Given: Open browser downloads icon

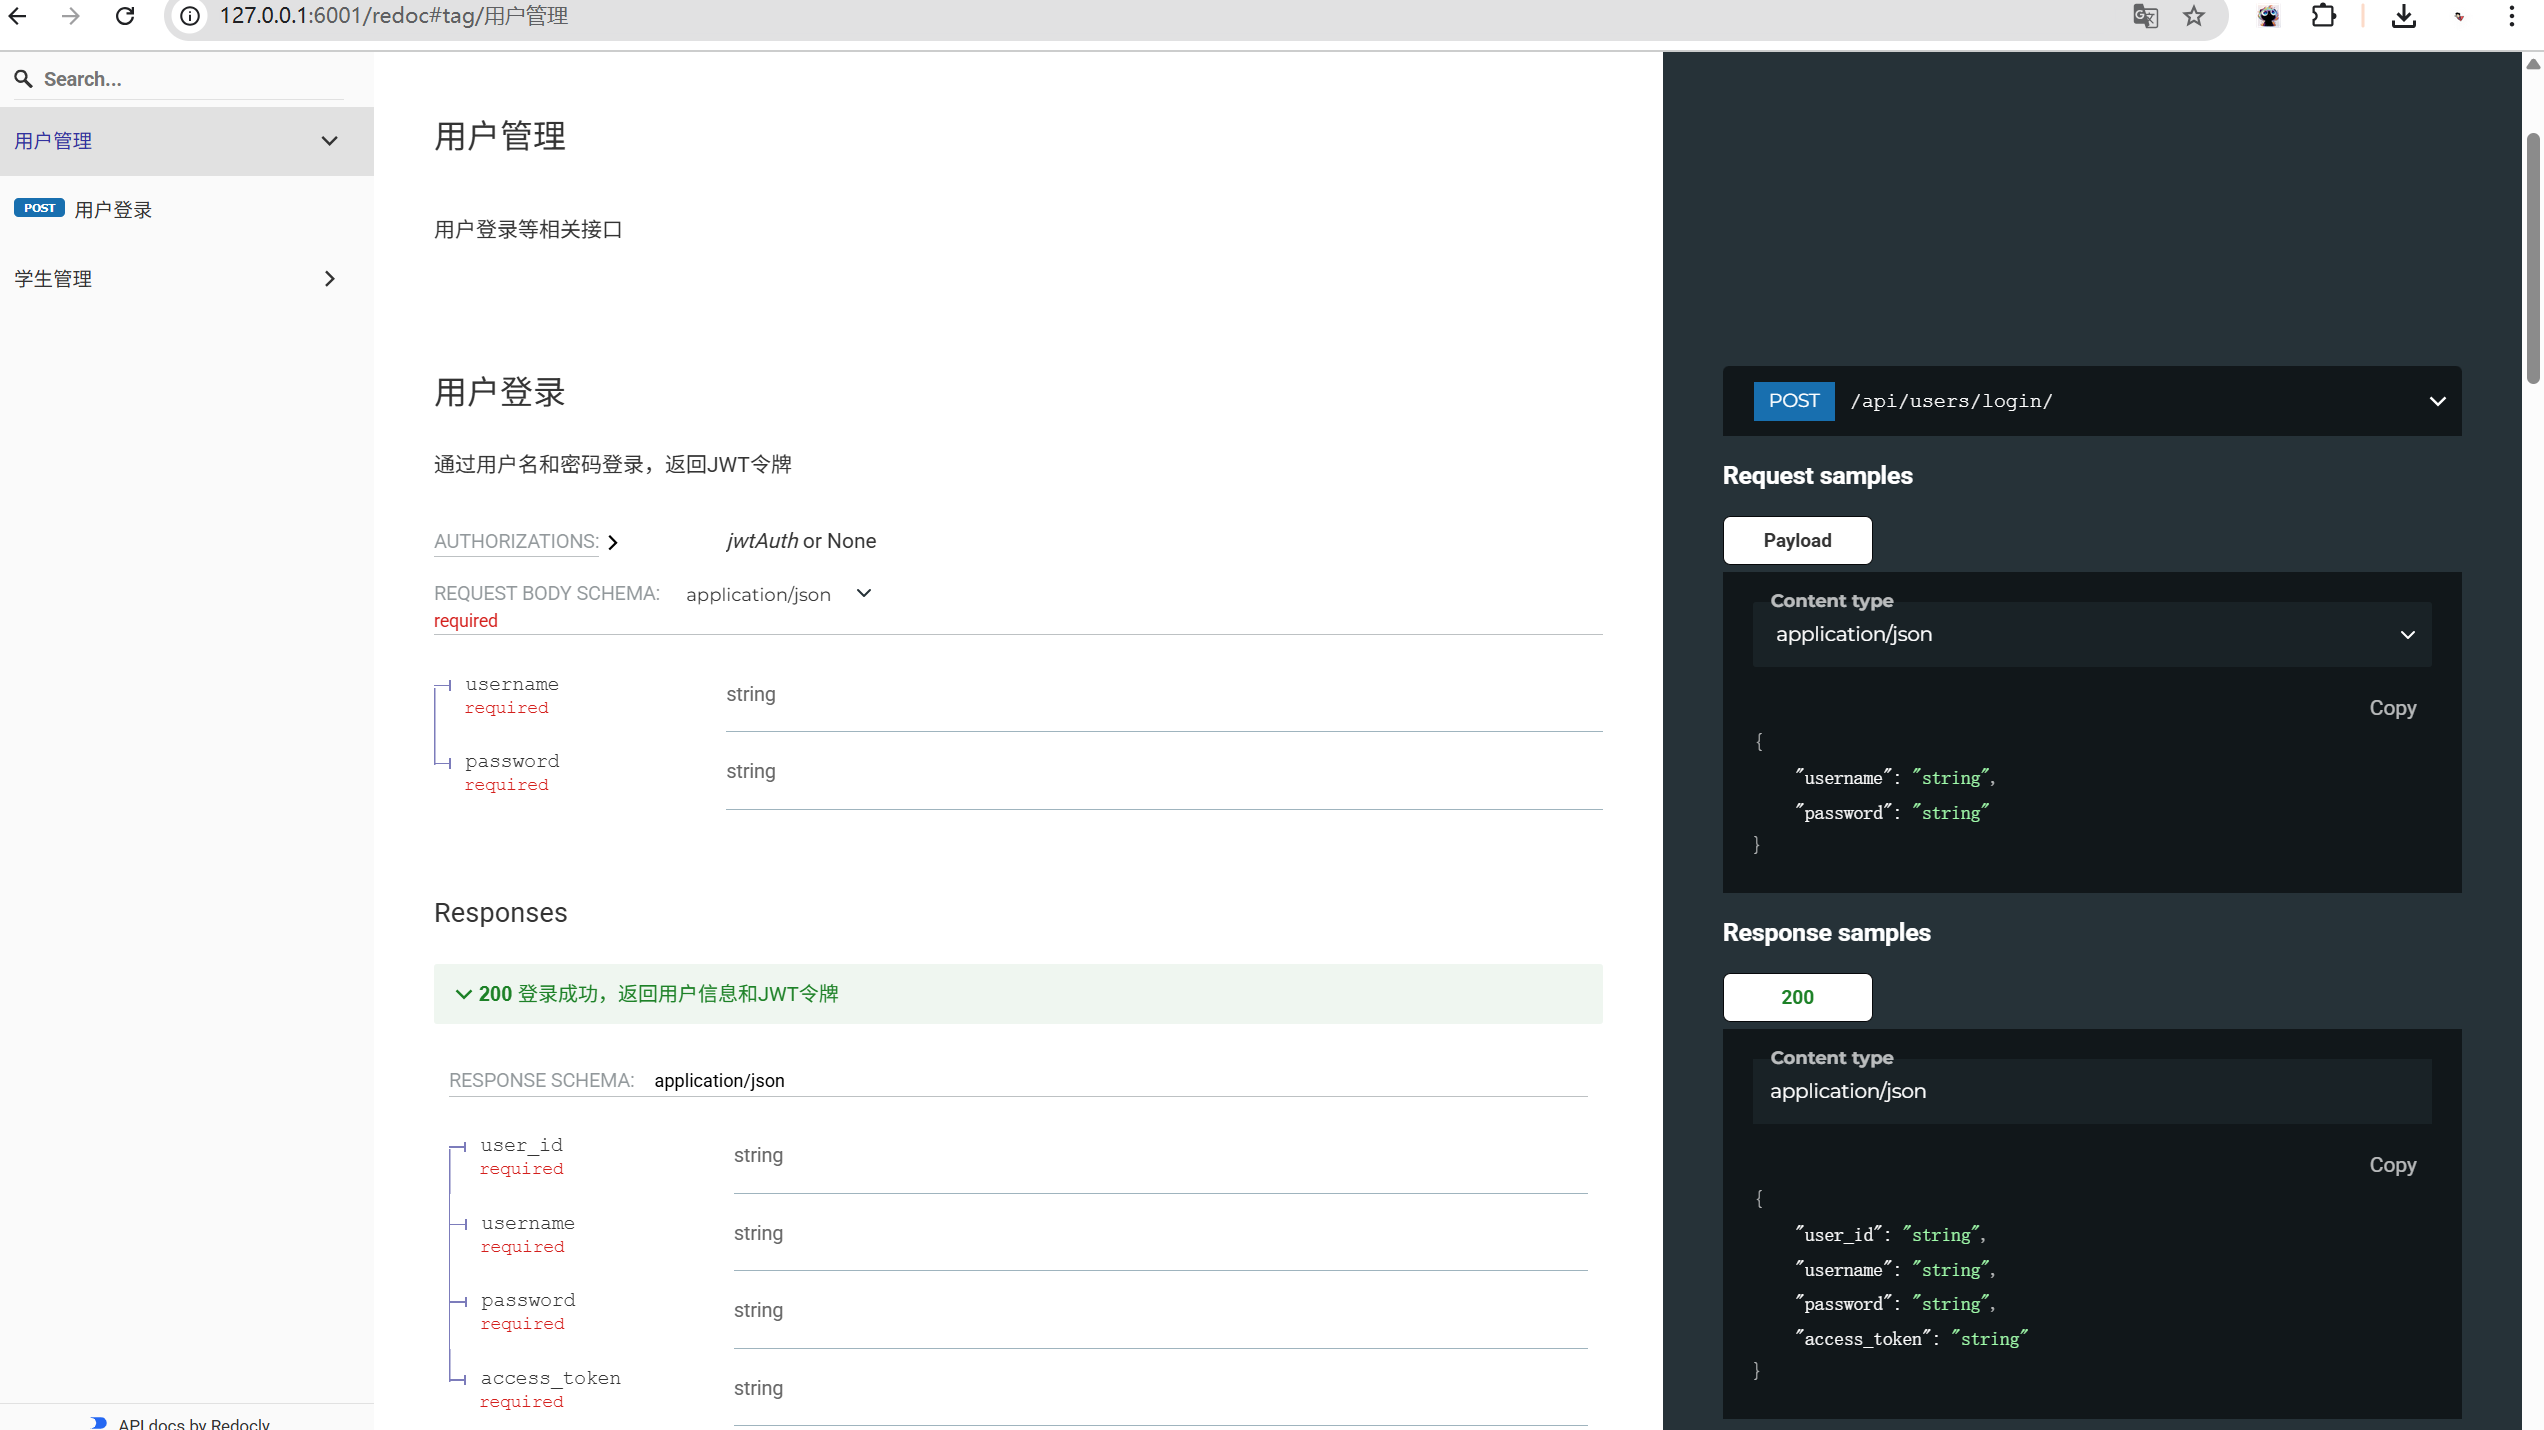Looking at the screenshot, I should point(2404,16).
